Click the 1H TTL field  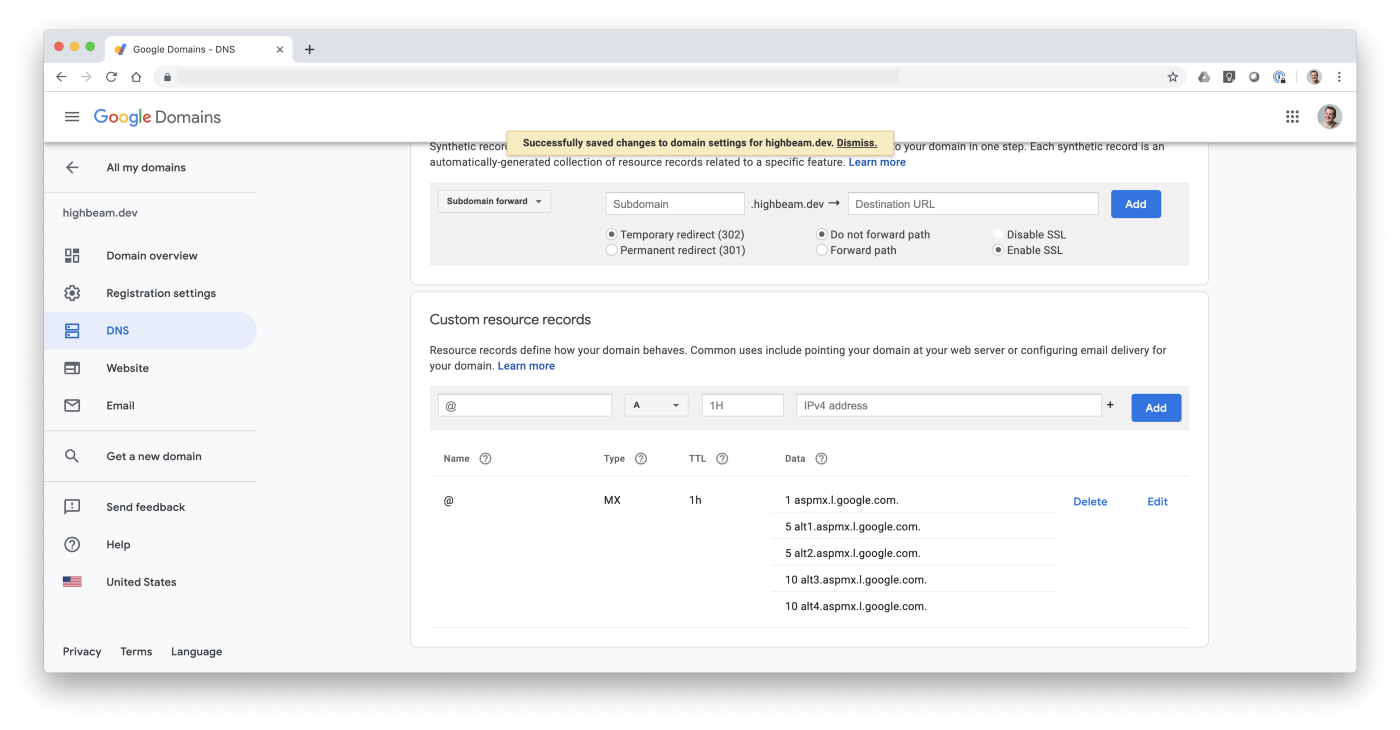(x=743, y=405)
